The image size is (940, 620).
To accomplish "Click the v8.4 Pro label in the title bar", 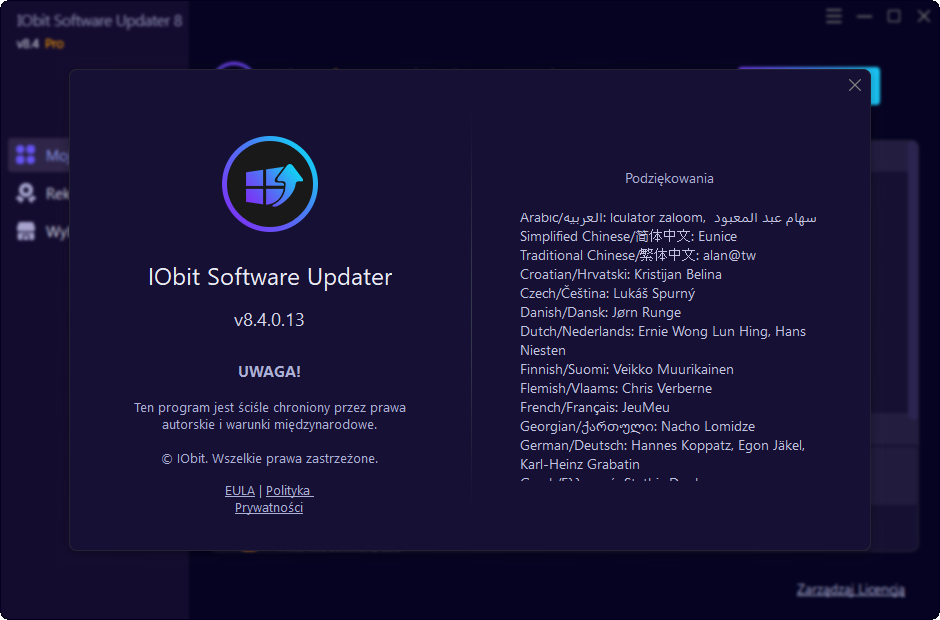I will pyautogui.click(x=40, y=44).
